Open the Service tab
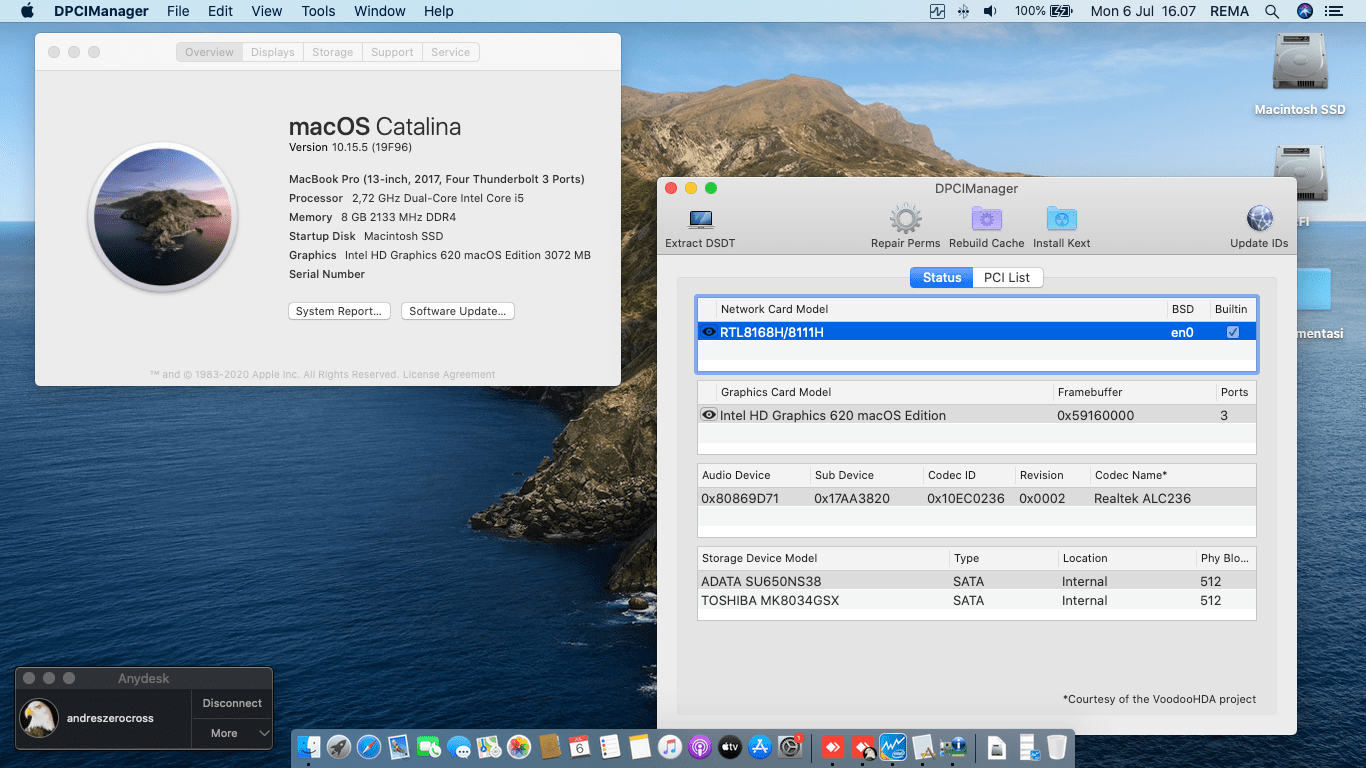This screenshot has width=1366, height=768. coord(451,52)
